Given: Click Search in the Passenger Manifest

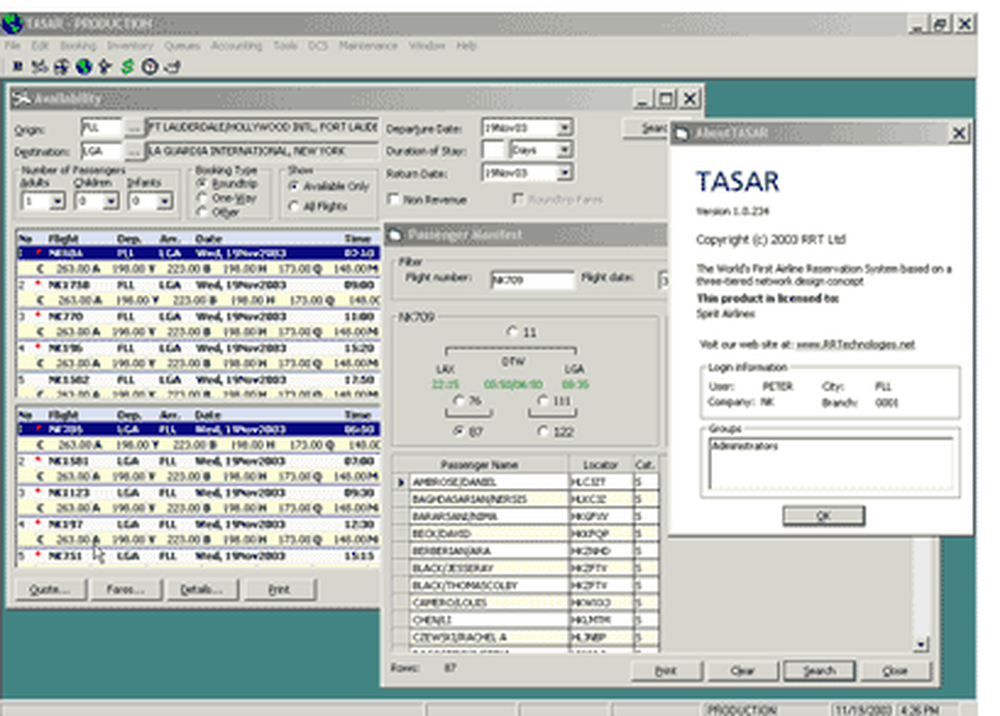Looking at the screenshot, I should click(x=820, y=671).
